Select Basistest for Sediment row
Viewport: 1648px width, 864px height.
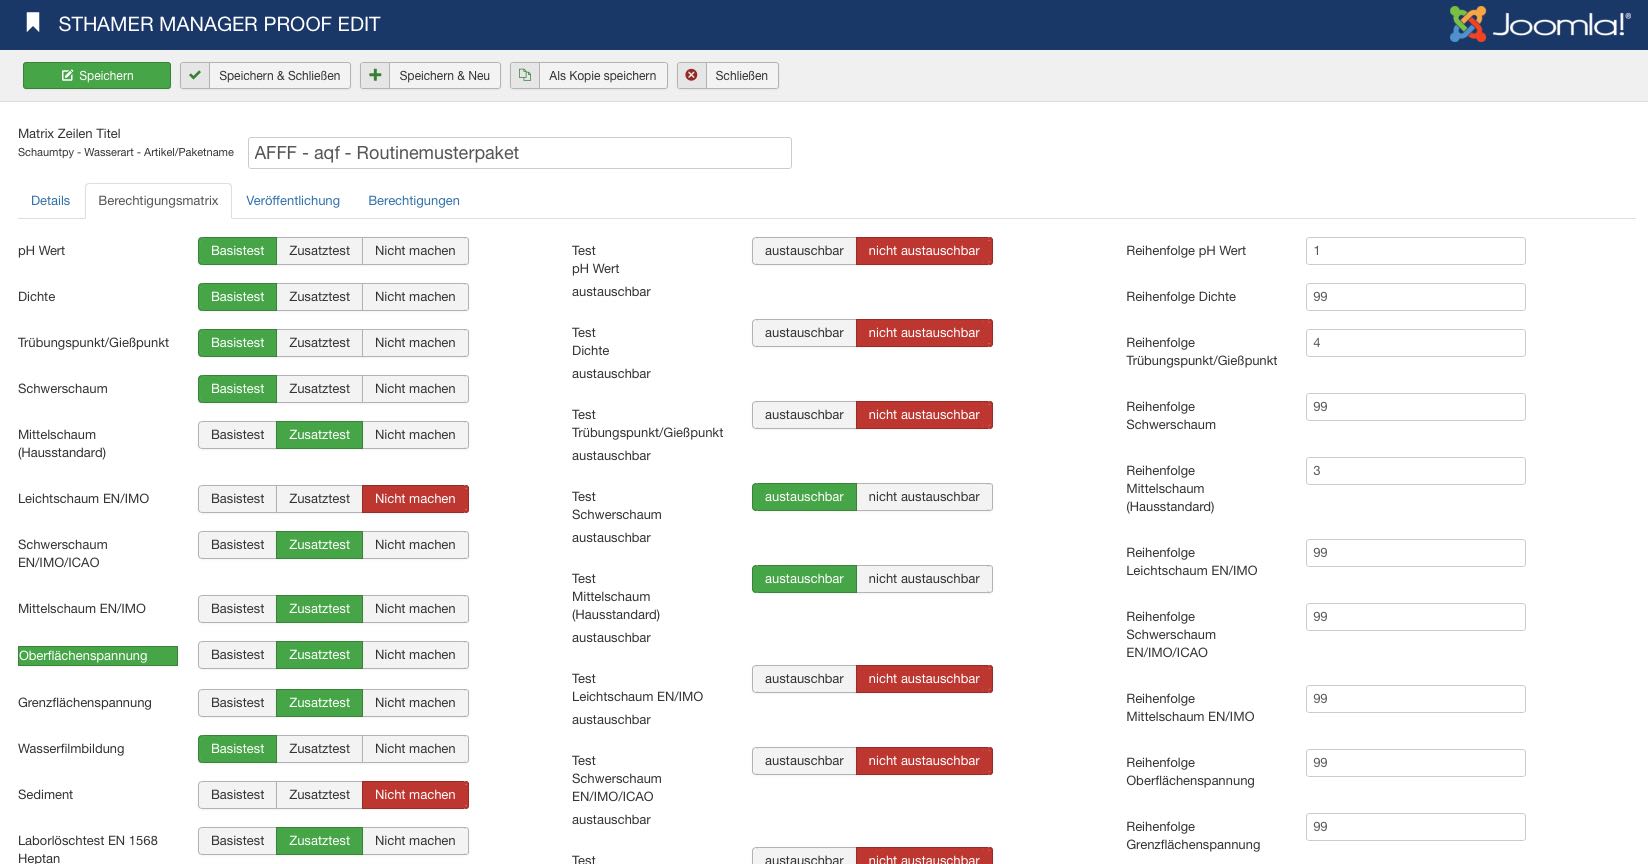pyautogui.click(x=237, y=795)
